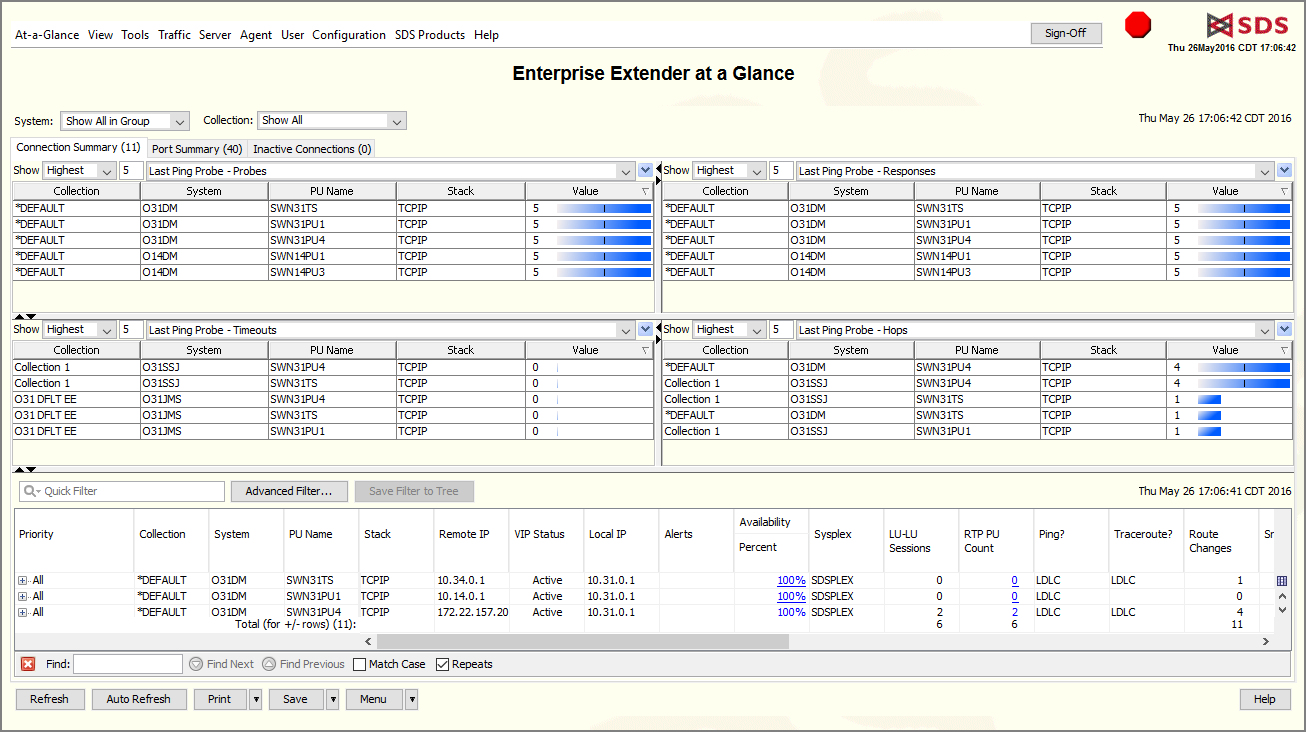Open the At-a-Glance menu
1306x732 pixels.
tap(47, 35)
